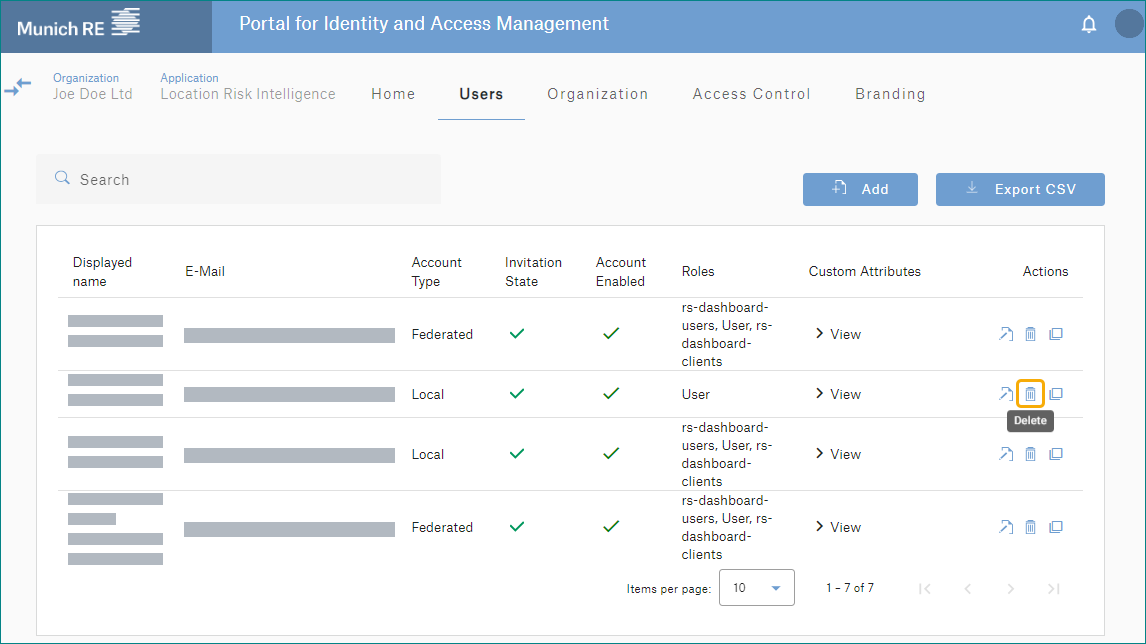The image size is (1146, 644).
Task: Click the Invitation State column header
Action: click(534, 272)
